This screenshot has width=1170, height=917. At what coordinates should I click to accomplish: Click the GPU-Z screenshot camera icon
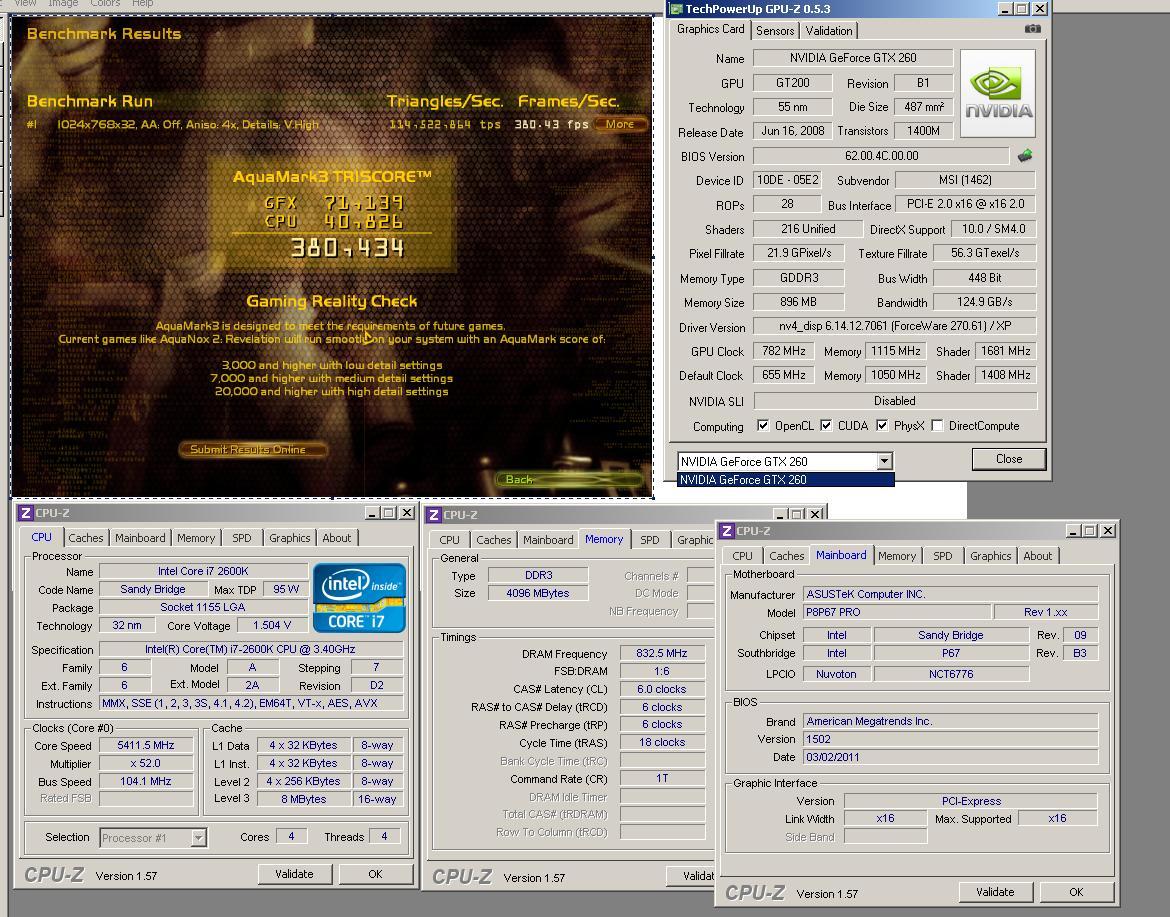click(1033, 28)
